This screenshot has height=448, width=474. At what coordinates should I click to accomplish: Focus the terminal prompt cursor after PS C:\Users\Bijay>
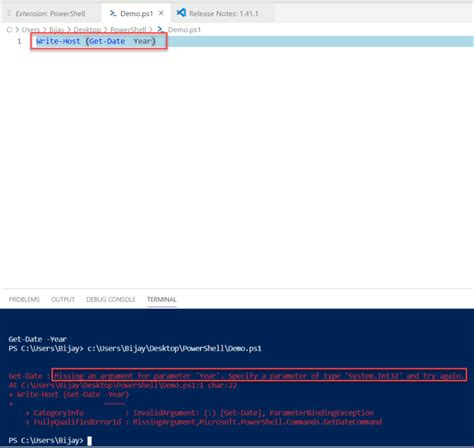(x=89, y=441)
